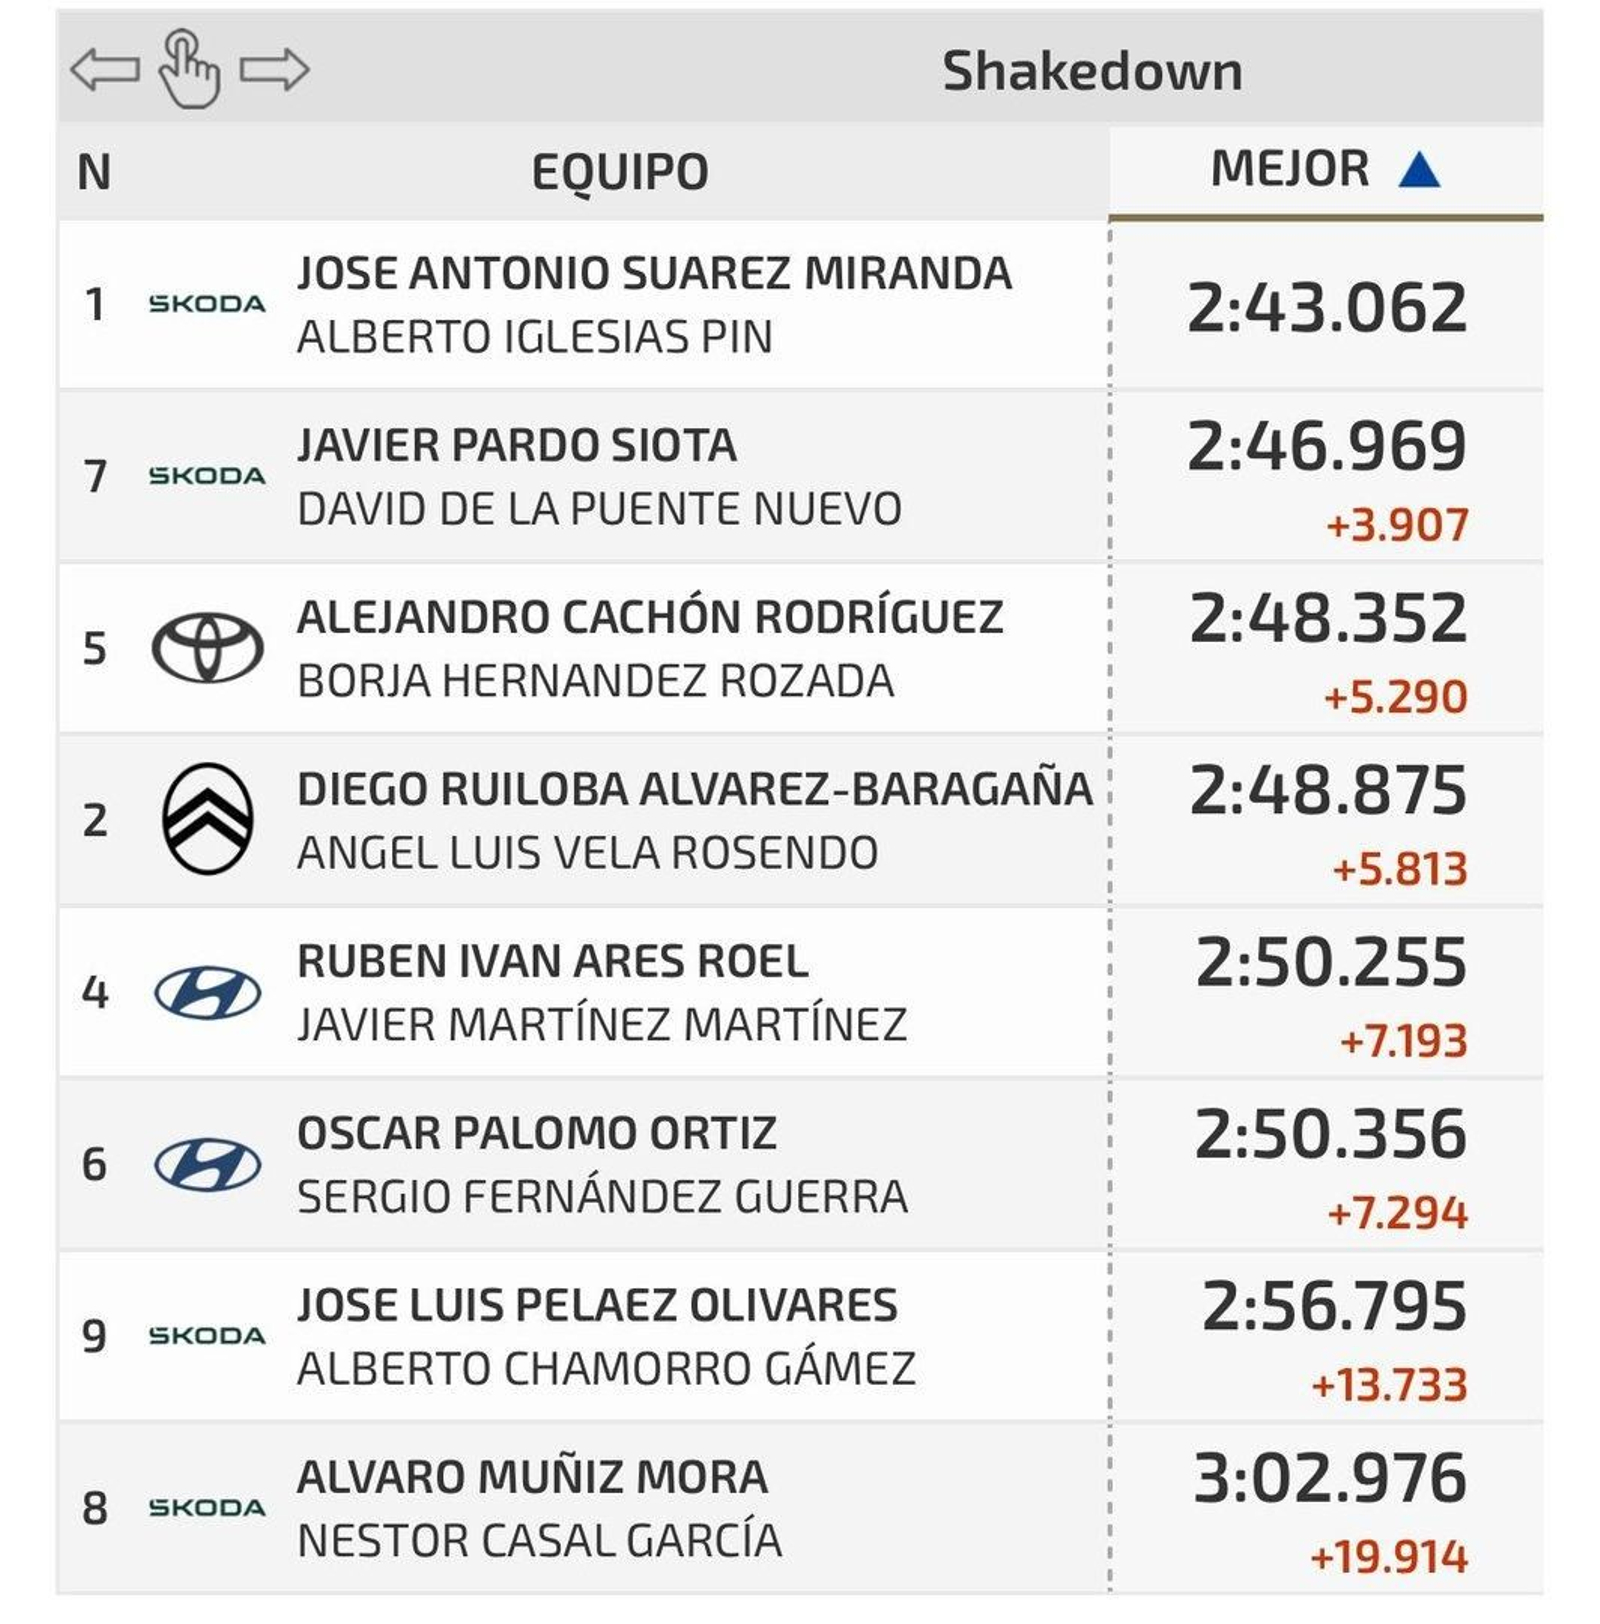The height and width of the screenshot is (1624, 1600).
Task: Click the time gap +13.733
Action: click(1389, 1385)
